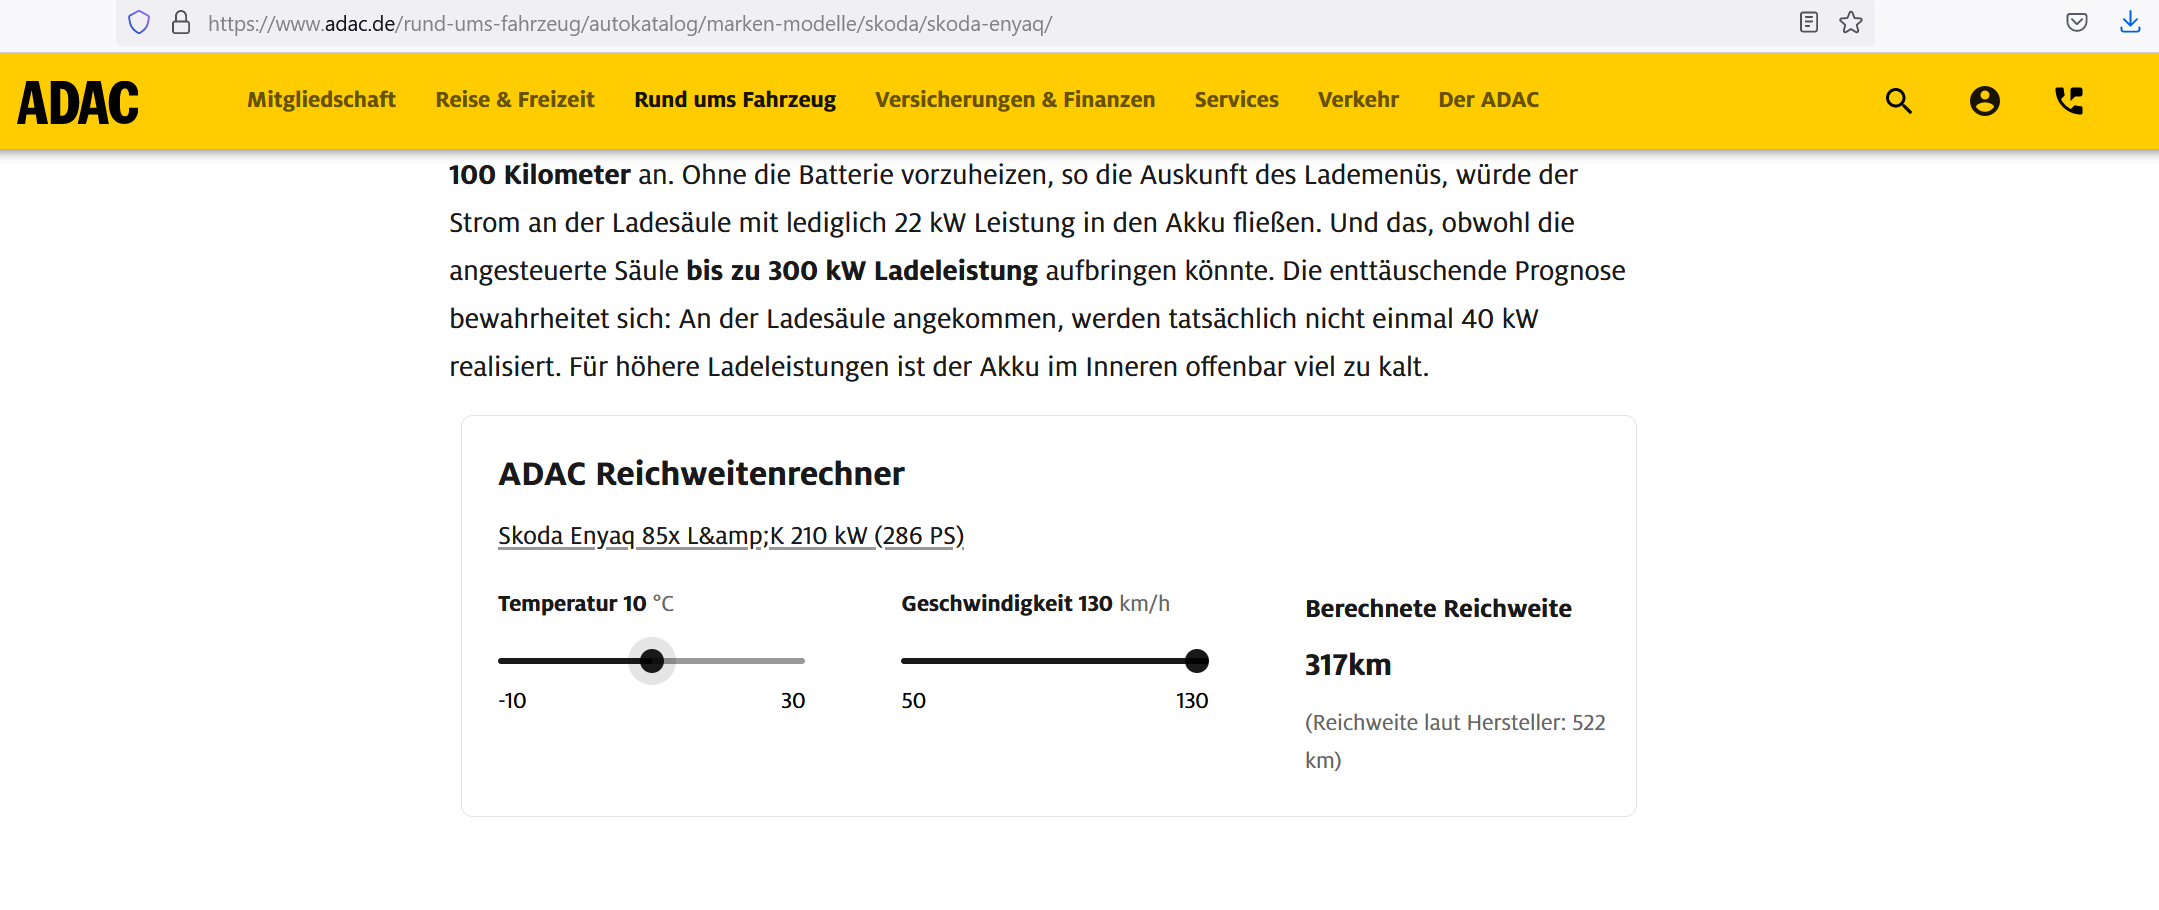Click the 317km range value

click(x=1348, y=665)
